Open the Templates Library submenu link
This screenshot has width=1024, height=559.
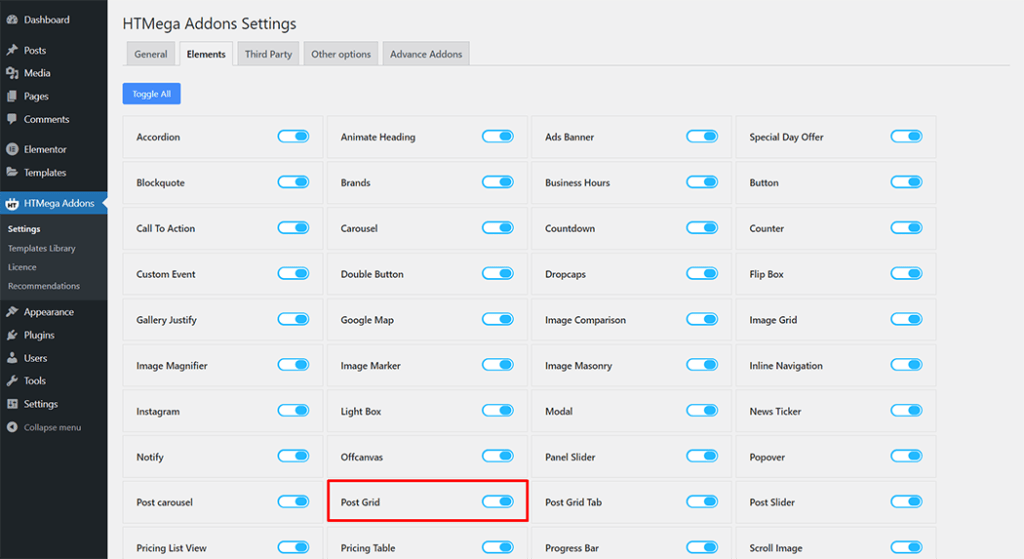[x=42, y=248]
